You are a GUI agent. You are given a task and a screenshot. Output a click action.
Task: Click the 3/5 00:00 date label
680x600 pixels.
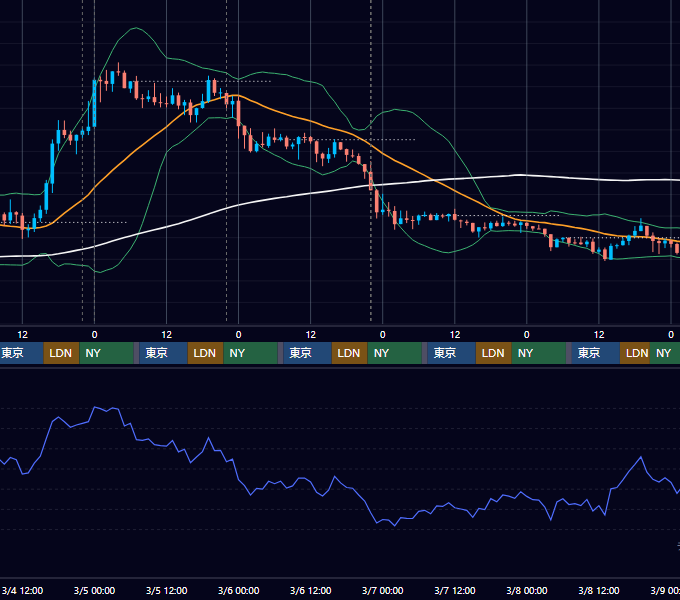pos(94,591)
